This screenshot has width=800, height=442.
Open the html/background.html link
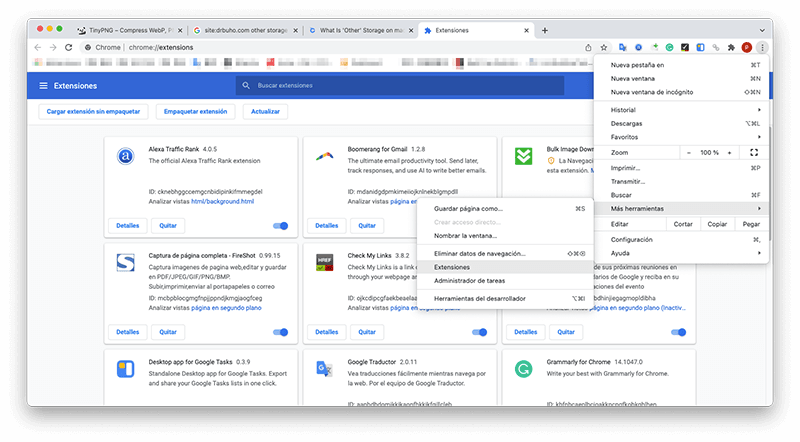[222, 202]
